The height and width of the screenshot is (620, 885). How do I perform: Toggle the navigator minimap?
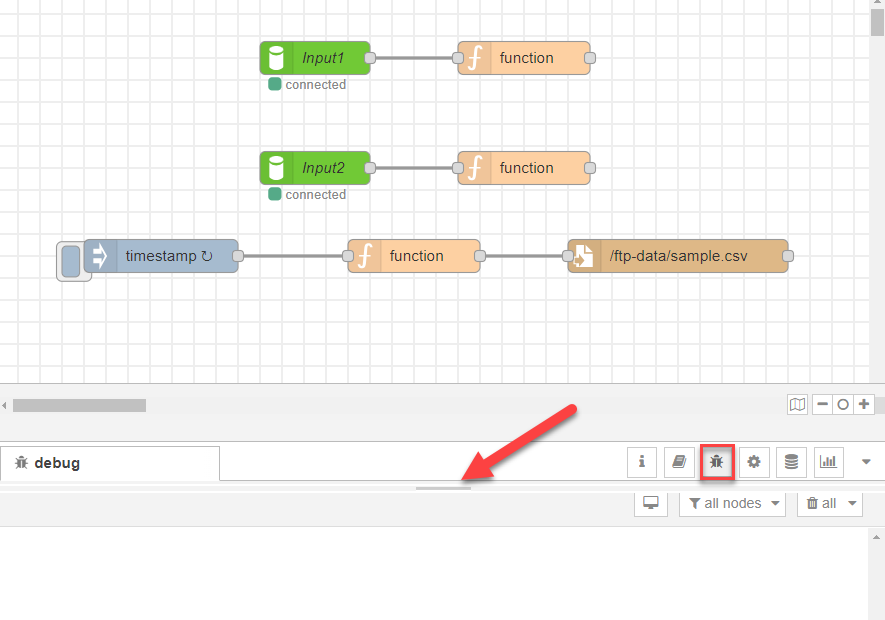tap(797, 405)
